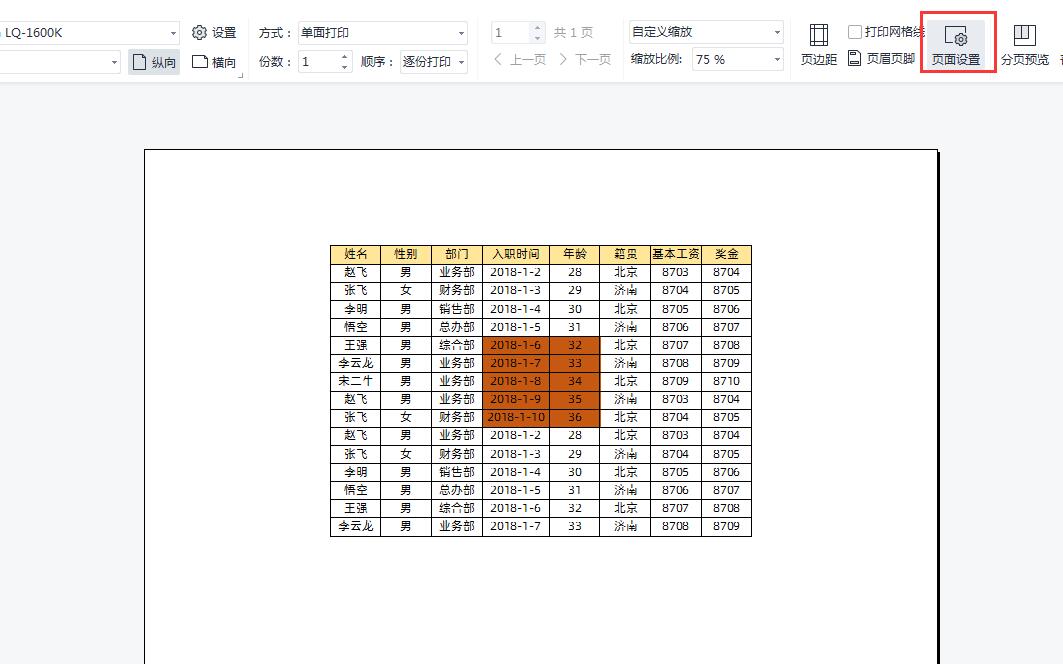The width and height of the screenshot is (1063, 664).
Task: Click the page number input field
Action: click(x=512, y=31)
